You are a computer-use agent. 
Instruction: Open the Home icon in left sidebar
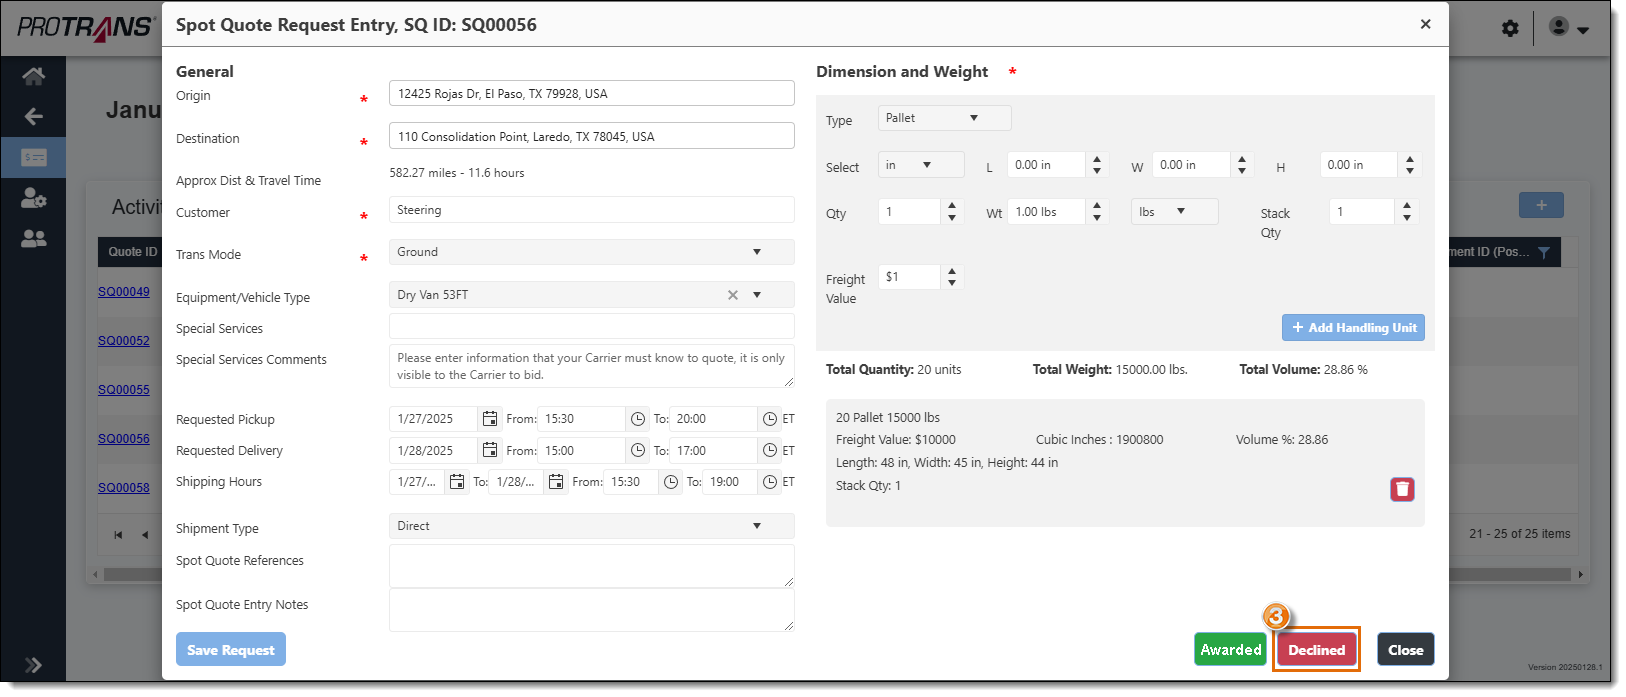point(33,76)
